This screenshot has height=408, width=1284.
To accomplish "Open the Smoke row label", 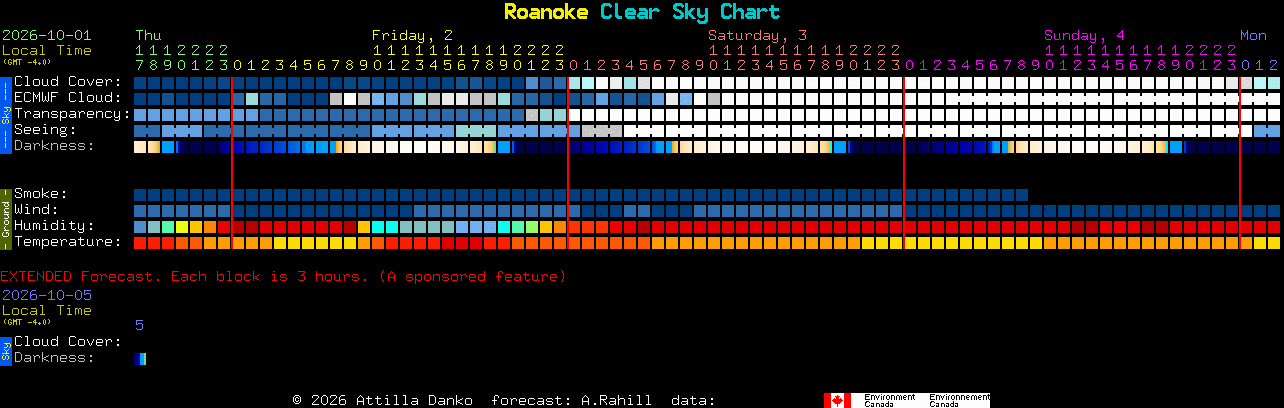I will (41, 194).
